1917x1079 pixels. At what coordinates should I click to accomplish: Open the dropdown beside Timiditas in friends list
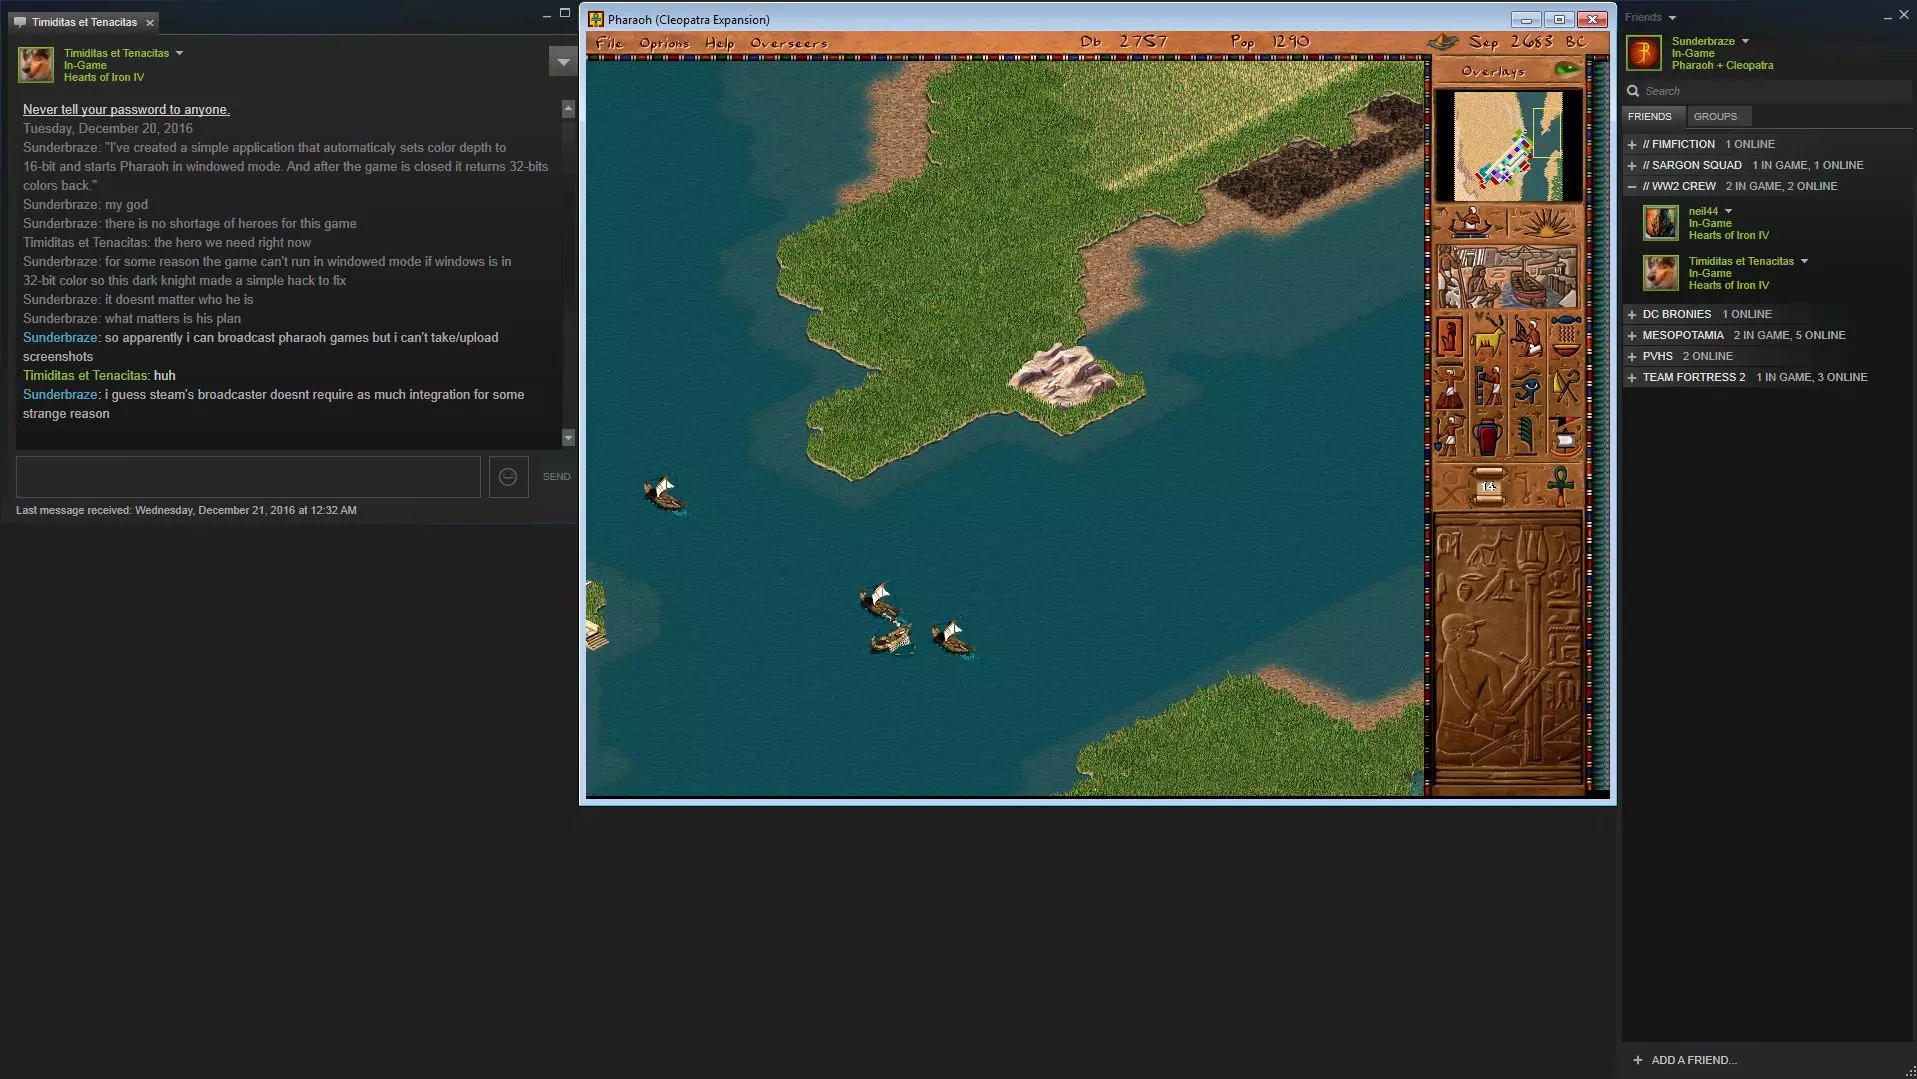point(1804,262)
